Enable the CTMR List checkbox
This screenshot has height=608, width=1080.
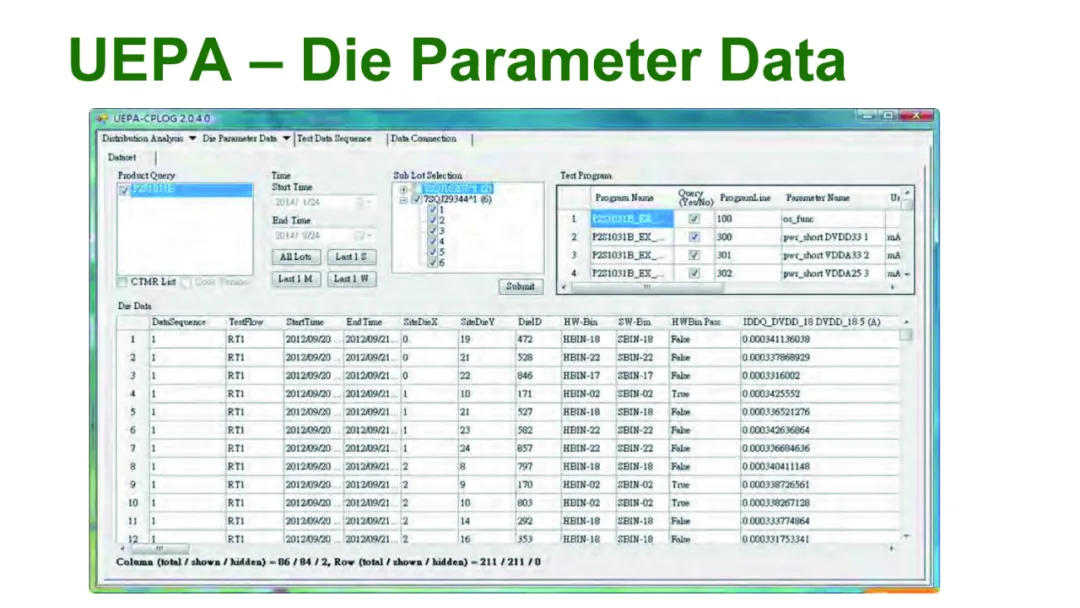[x=123, y=282]
